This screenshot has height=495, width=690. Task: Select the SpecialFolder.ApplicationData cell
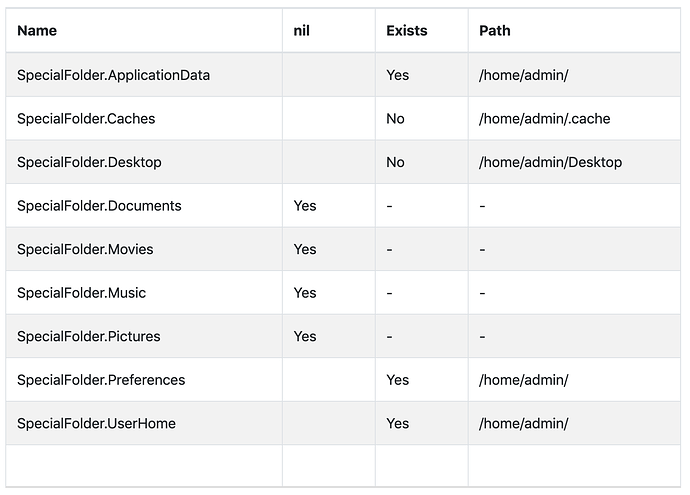[x=144, y=75]
